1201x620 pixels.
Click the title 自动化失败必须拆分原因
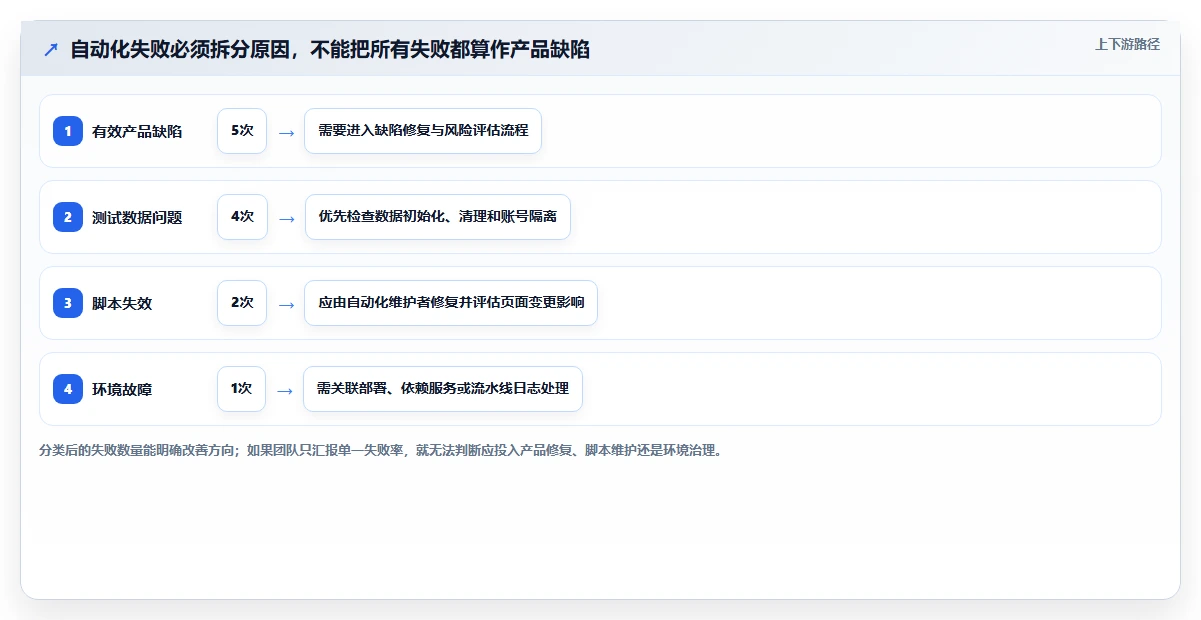coord(330,49)
